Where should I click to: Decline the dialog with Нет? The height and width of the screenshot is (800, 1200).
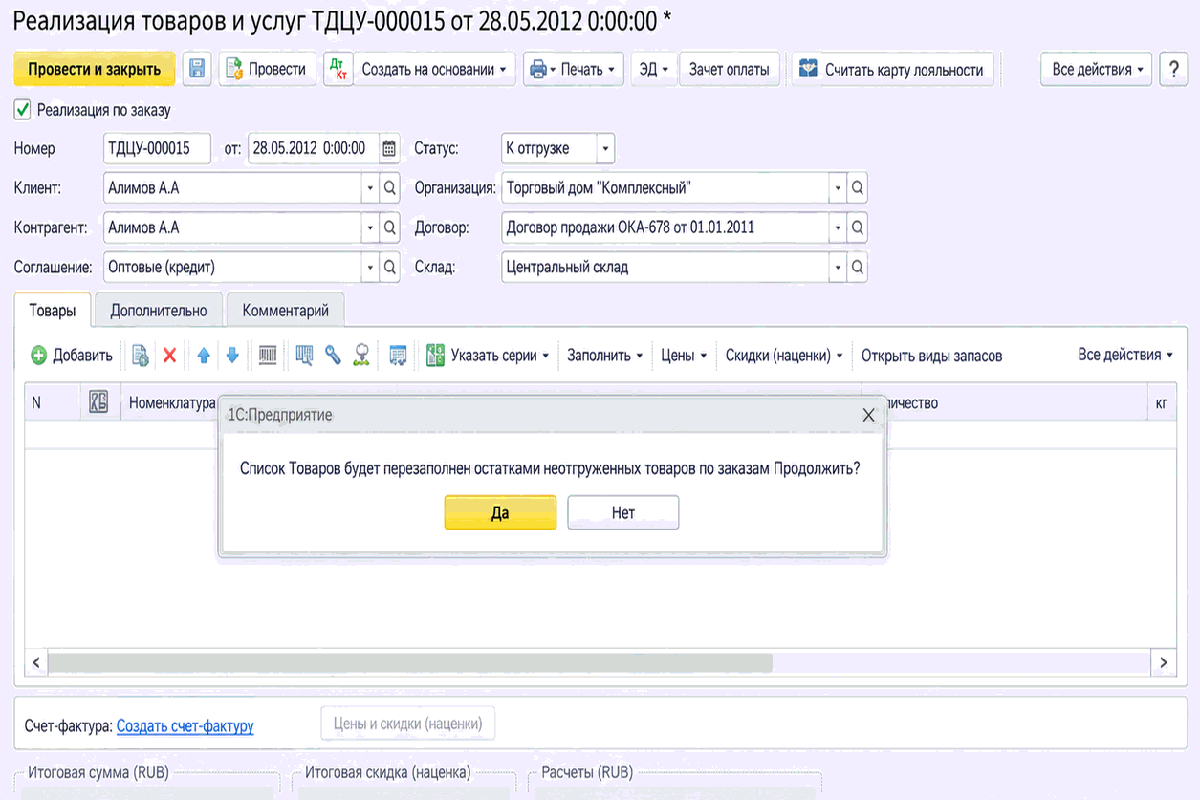click(623, 513)
